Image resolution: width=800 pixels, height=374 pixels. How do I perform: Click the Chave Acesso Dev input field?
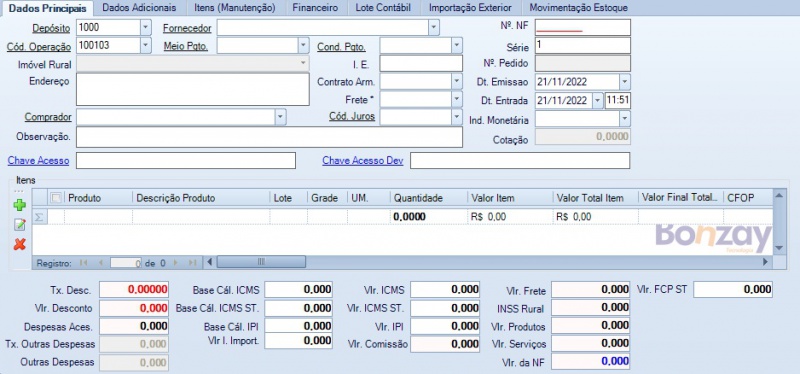point(520,160)
